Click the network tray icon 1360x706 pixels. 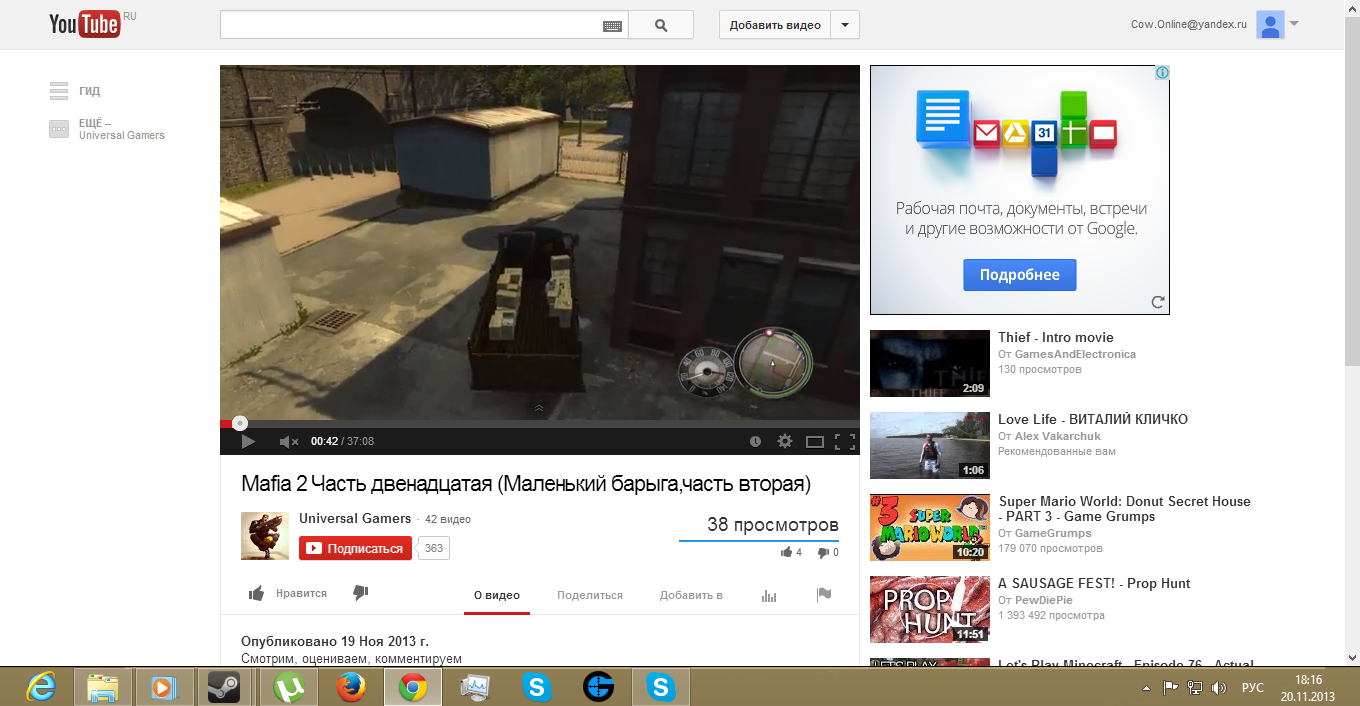coord(1195,688)
